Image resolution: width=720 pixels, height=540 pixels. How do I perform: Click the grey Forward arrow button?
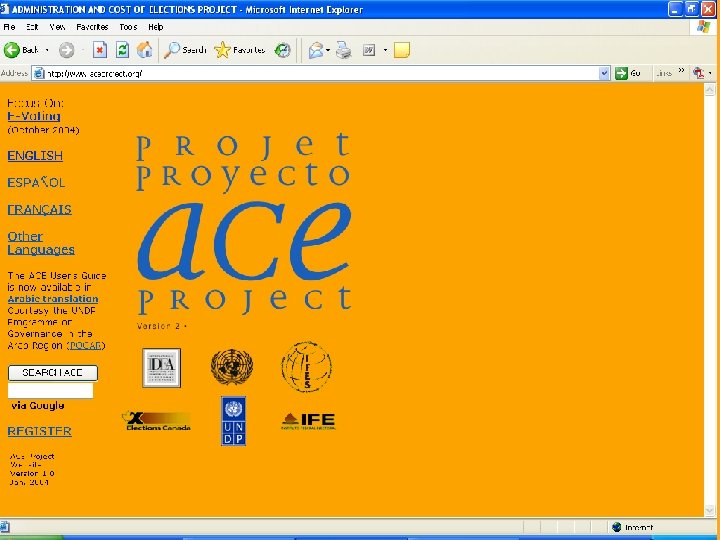tap(67, 50)
